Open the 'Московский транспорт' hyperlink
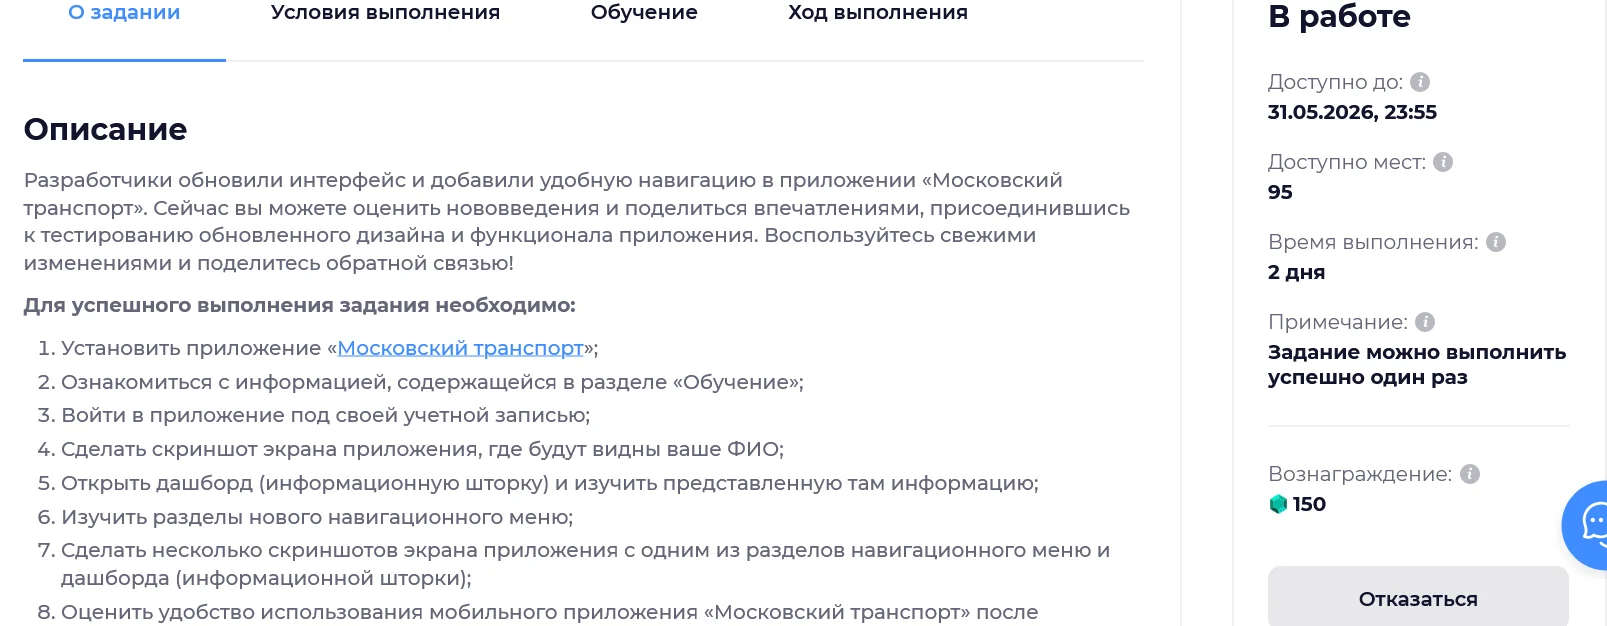This screenshot has height=626, width=1607. tap(460, 348)
